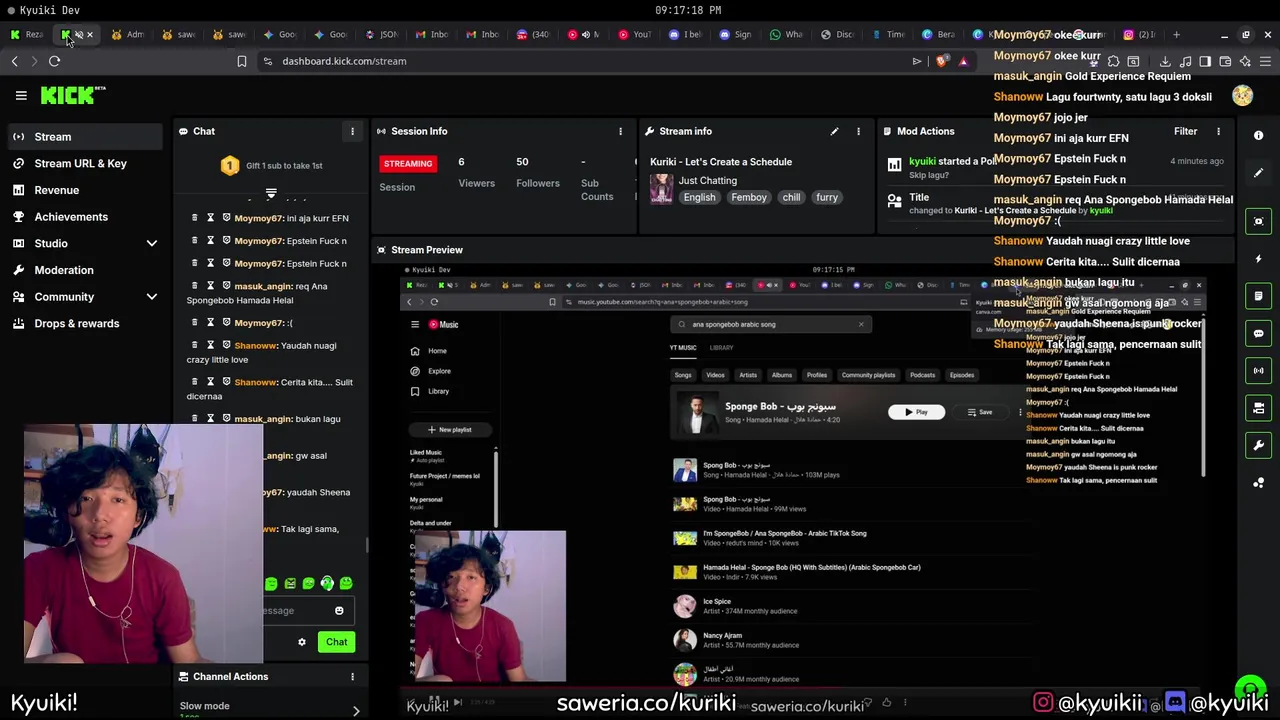This screenshot has height=720, width=1280.
Task: Select the furry stream tag
Action: tap(827, 198)
